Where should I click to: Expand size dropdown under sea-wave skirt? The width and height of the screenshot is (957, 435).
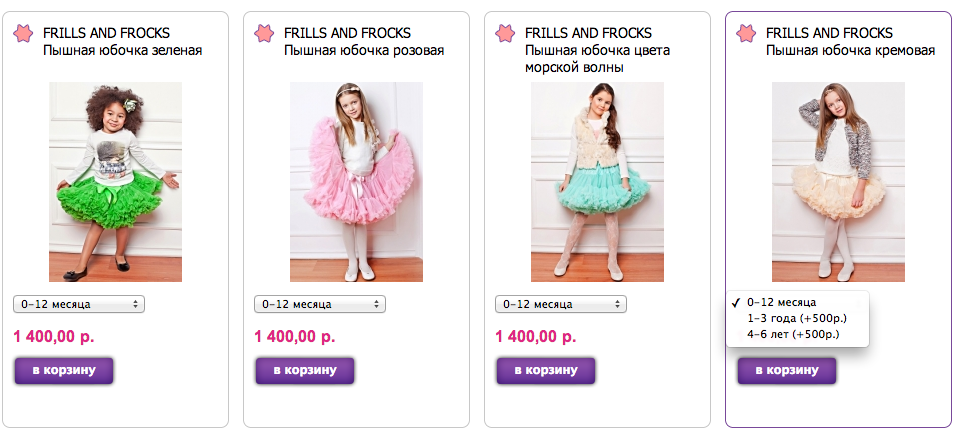coord(561,304)
